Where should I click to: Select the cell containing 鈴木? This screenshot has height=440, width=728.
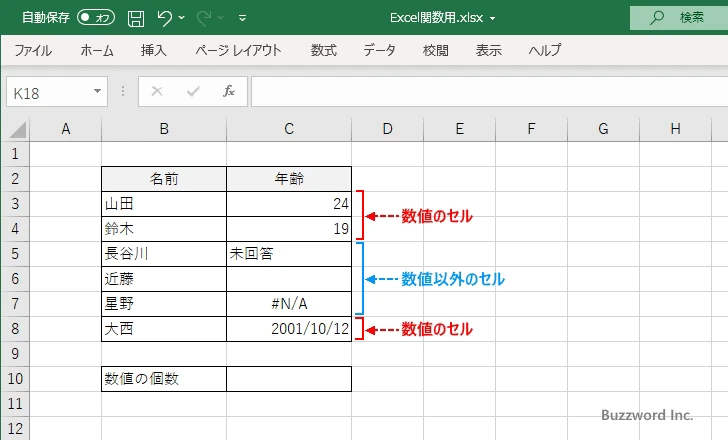point(164,229)
